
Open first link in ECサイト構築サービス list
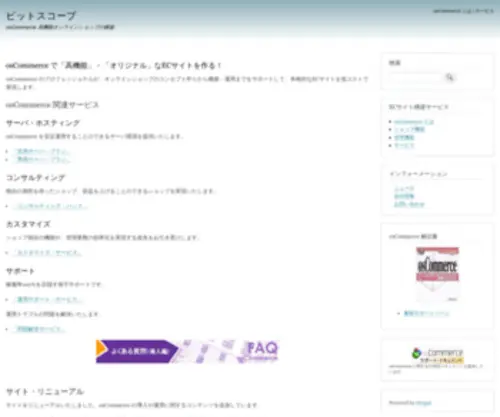pos(414,122)
